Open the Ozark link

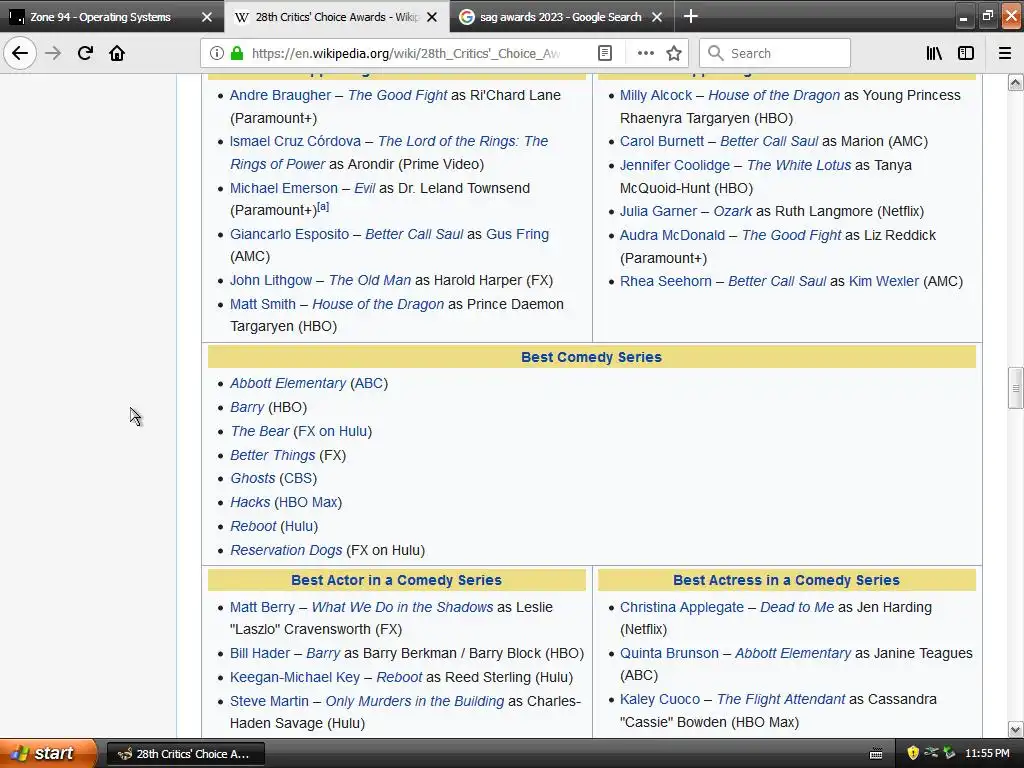[733, 211]
